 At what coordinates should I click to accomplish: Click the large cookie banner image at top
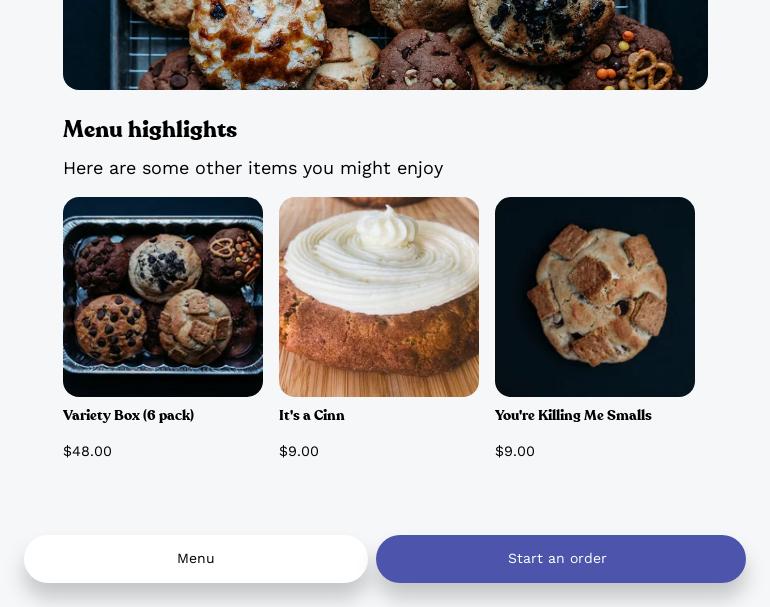click(385, 45)
